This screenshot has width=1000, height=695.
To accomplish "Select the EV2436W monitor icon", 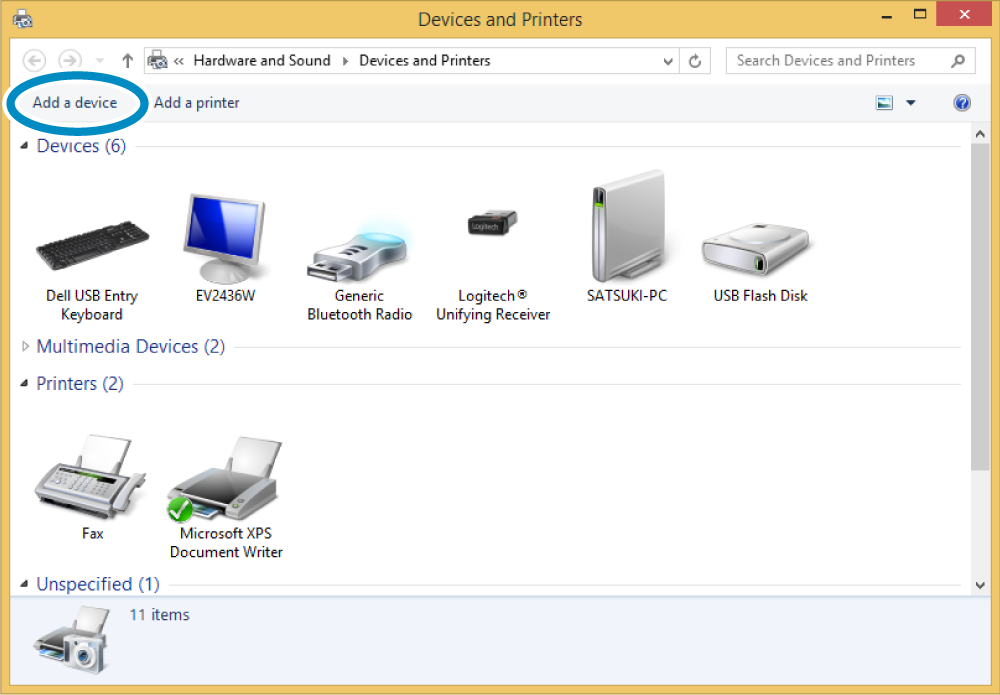I will [x=224, y=240].
